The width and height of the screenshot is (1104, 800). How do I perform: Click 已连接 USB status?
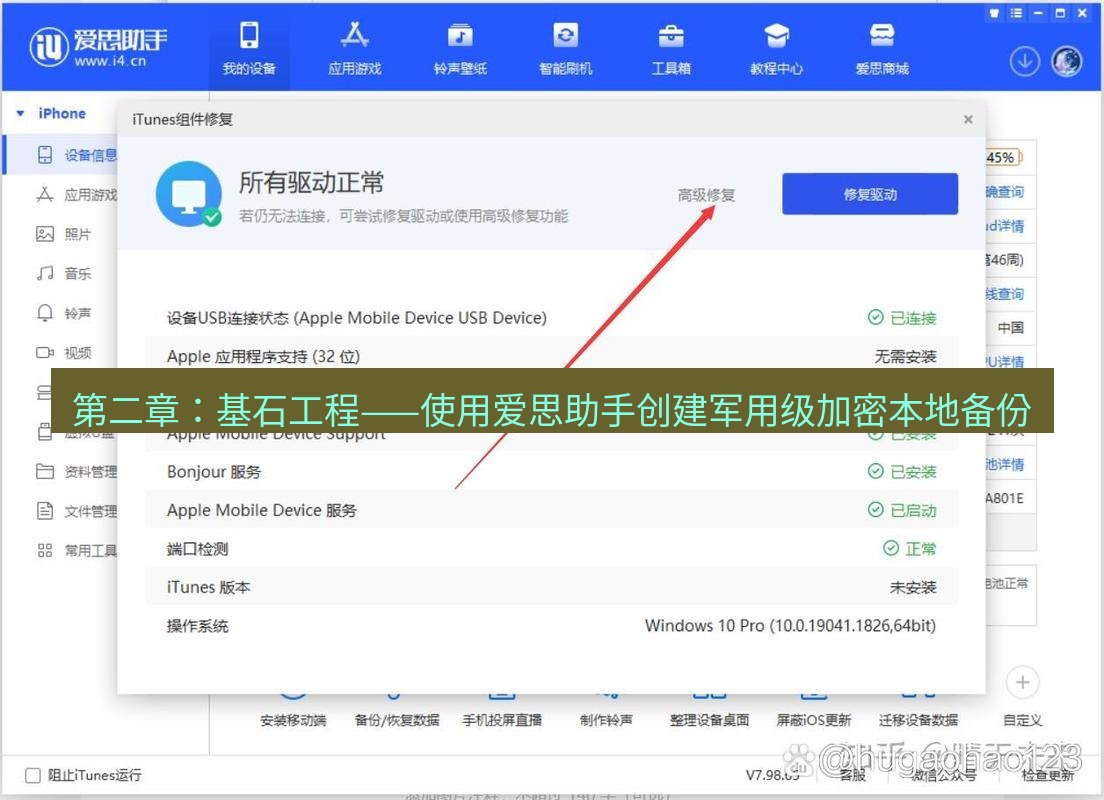pos(902,318)
